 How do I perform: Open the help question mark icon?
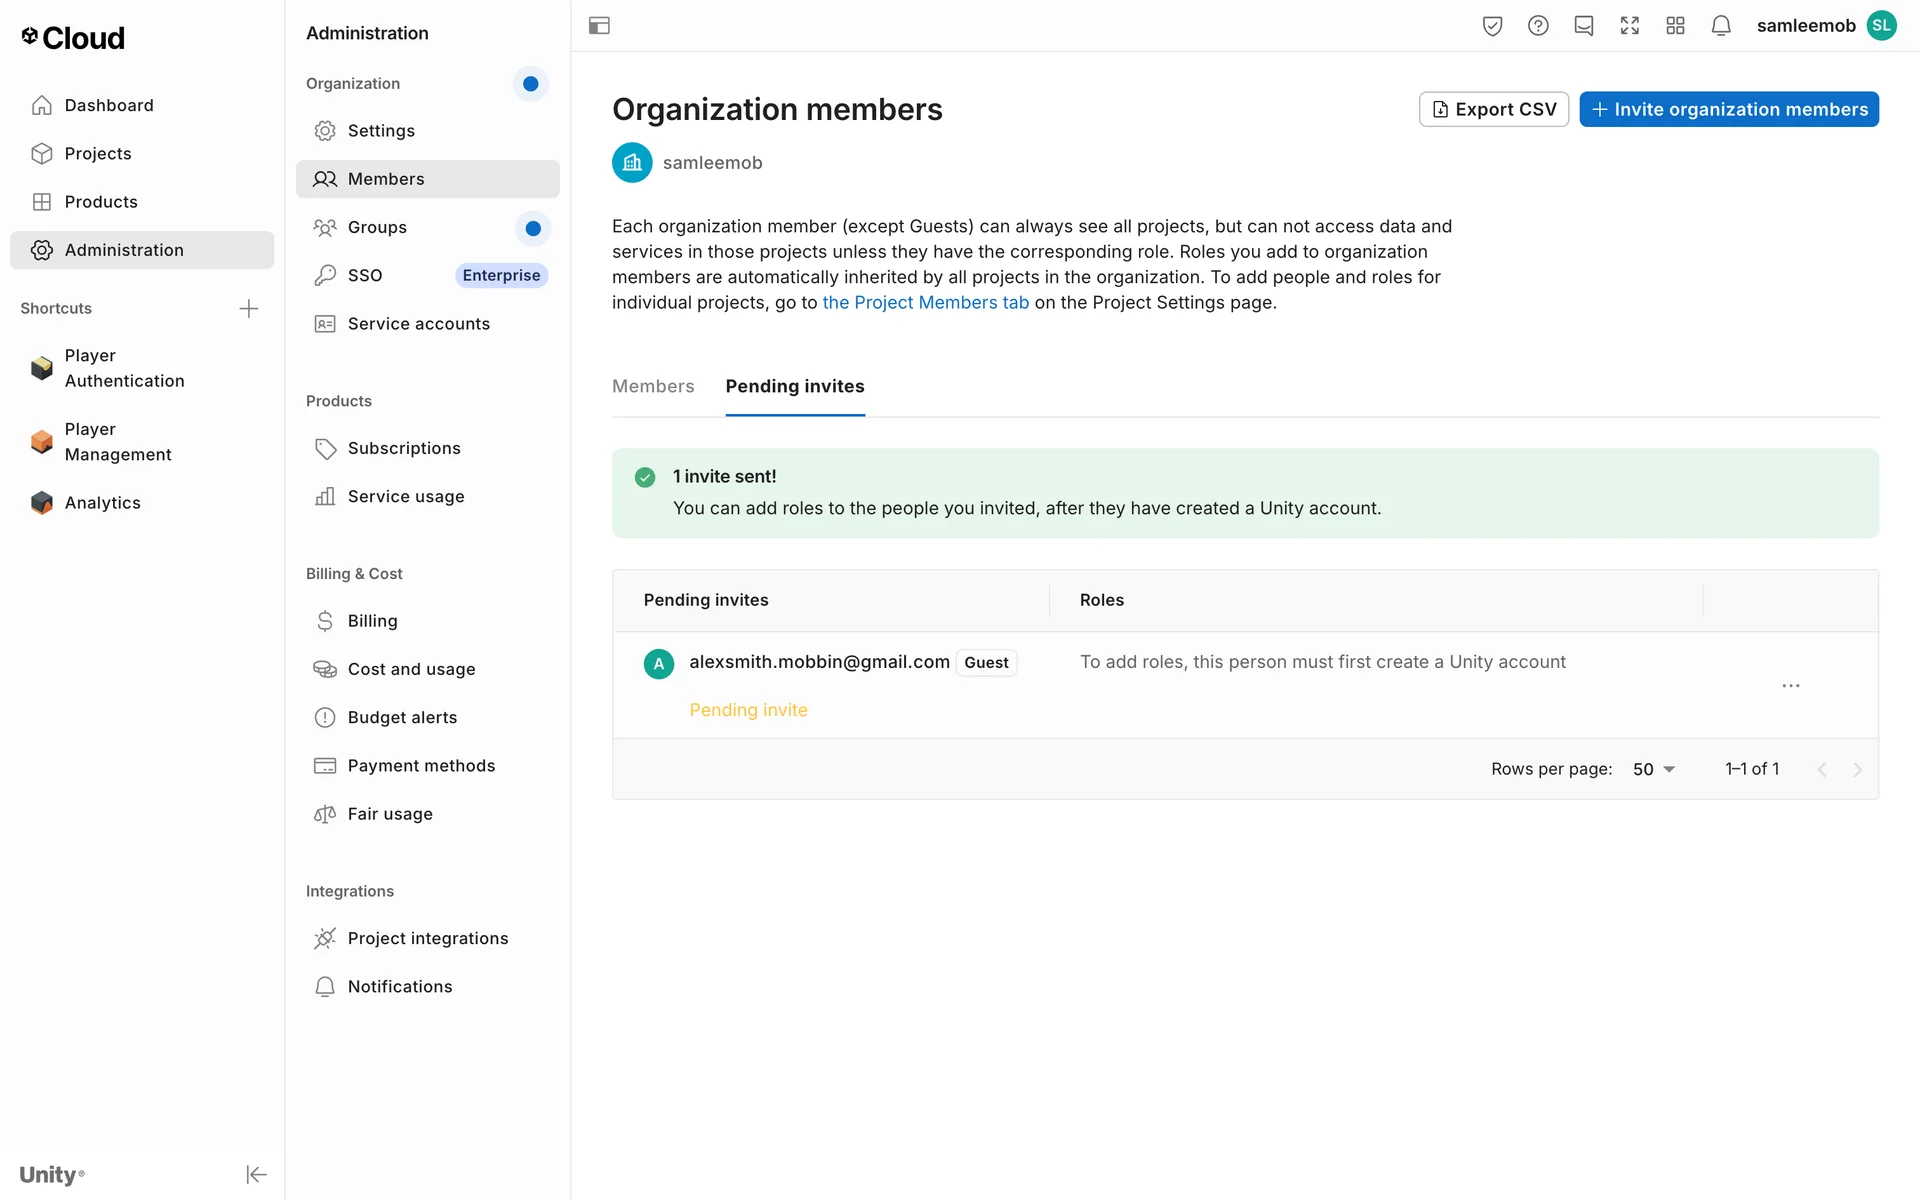pyautogui.click(x=1538, y=26)
